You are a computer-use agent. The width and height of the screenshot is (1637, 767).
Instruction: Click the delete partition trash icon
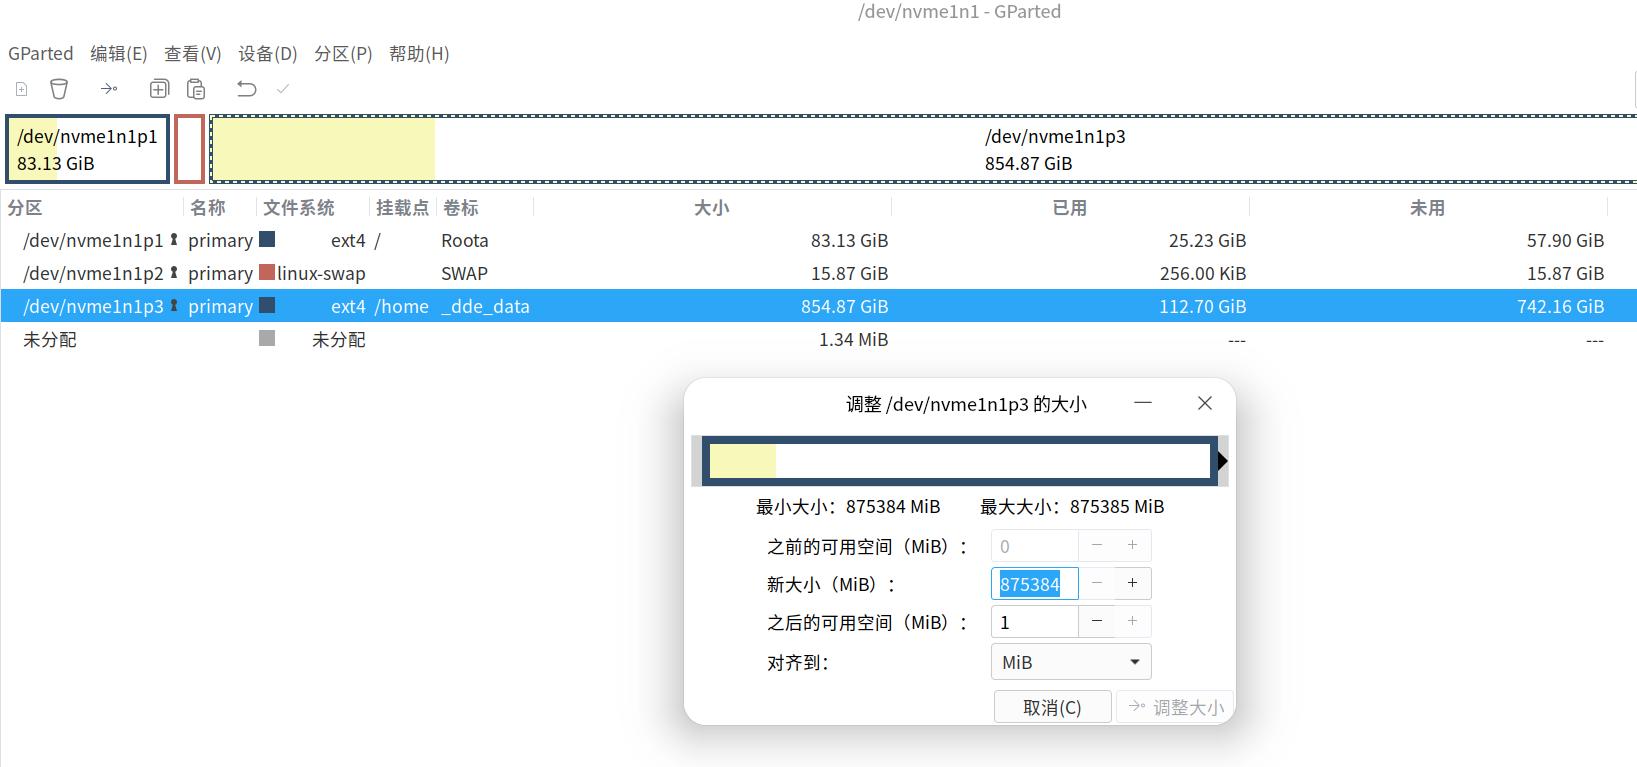coord(59,89)
